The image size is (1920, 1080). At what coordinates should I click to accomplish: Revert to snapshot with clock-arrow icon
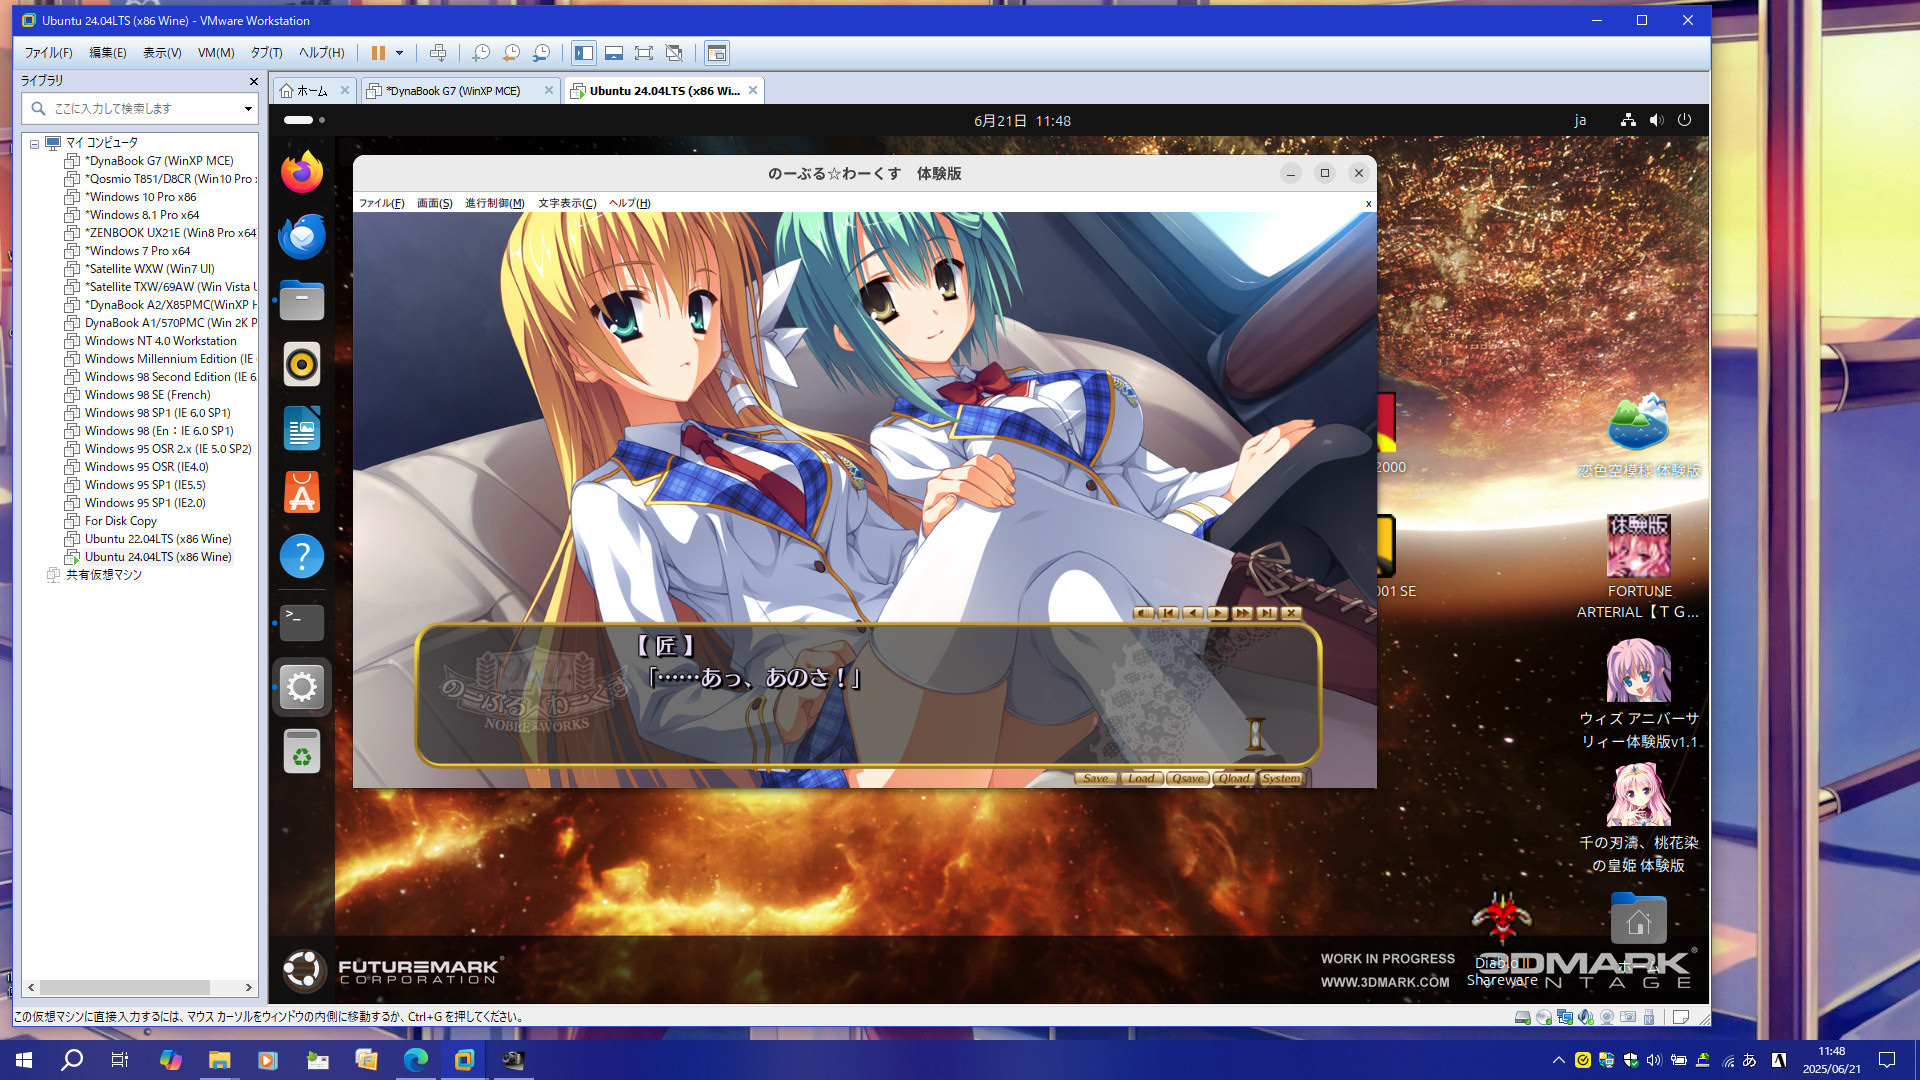point(511,53)
